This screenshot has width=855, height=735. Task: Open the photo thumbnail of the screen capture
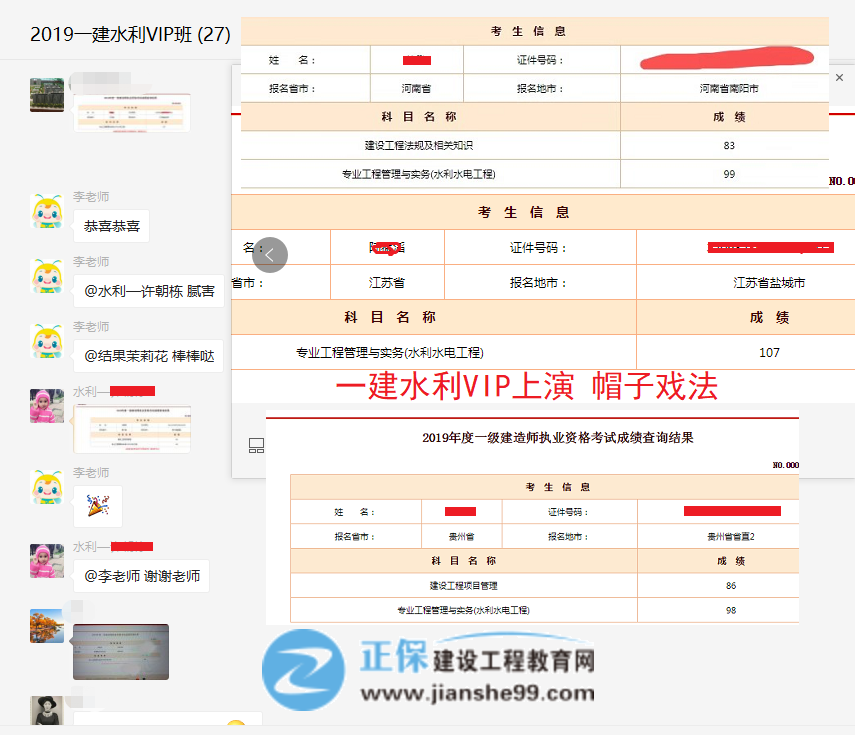pyautogui.click(x=120, y=651)
